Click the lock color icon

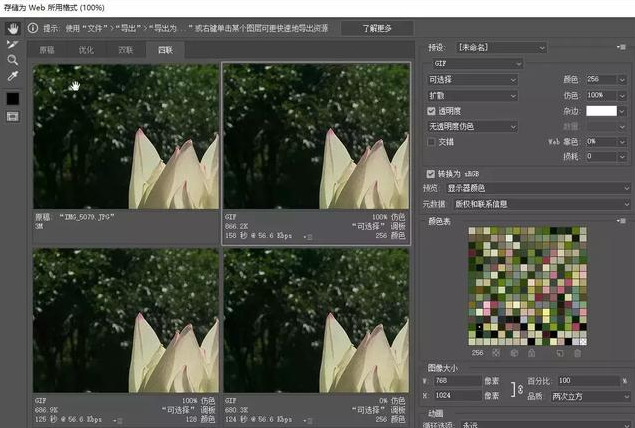532,353
